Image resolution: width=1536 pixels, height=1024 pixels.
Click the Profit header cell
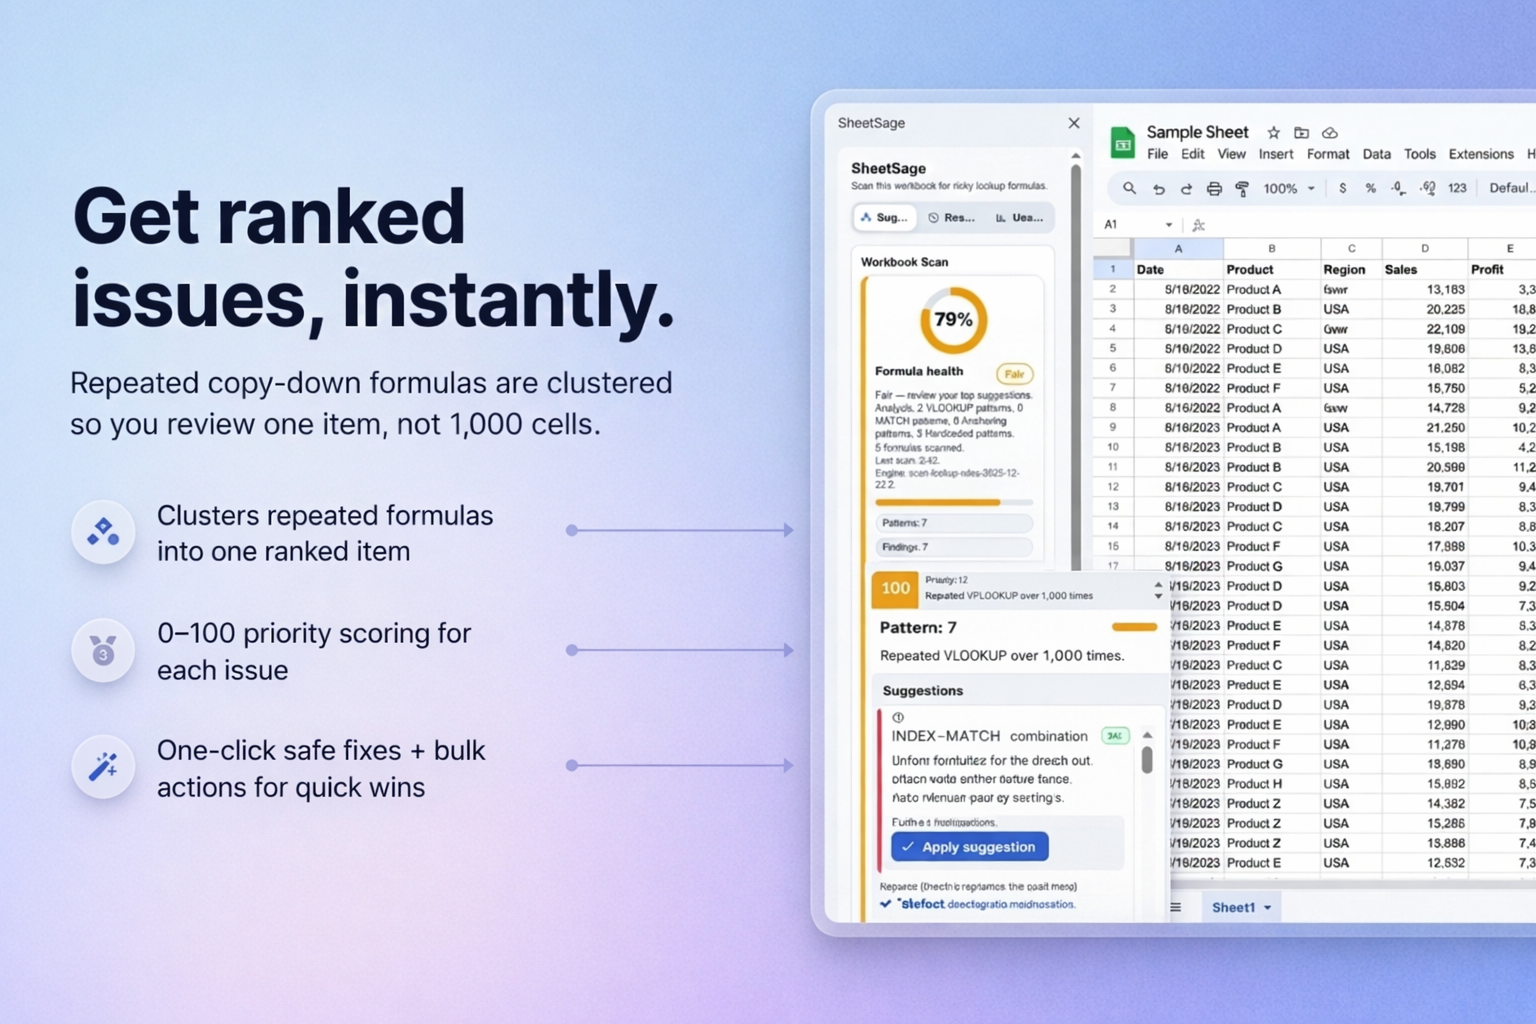tap(1502, 269)
